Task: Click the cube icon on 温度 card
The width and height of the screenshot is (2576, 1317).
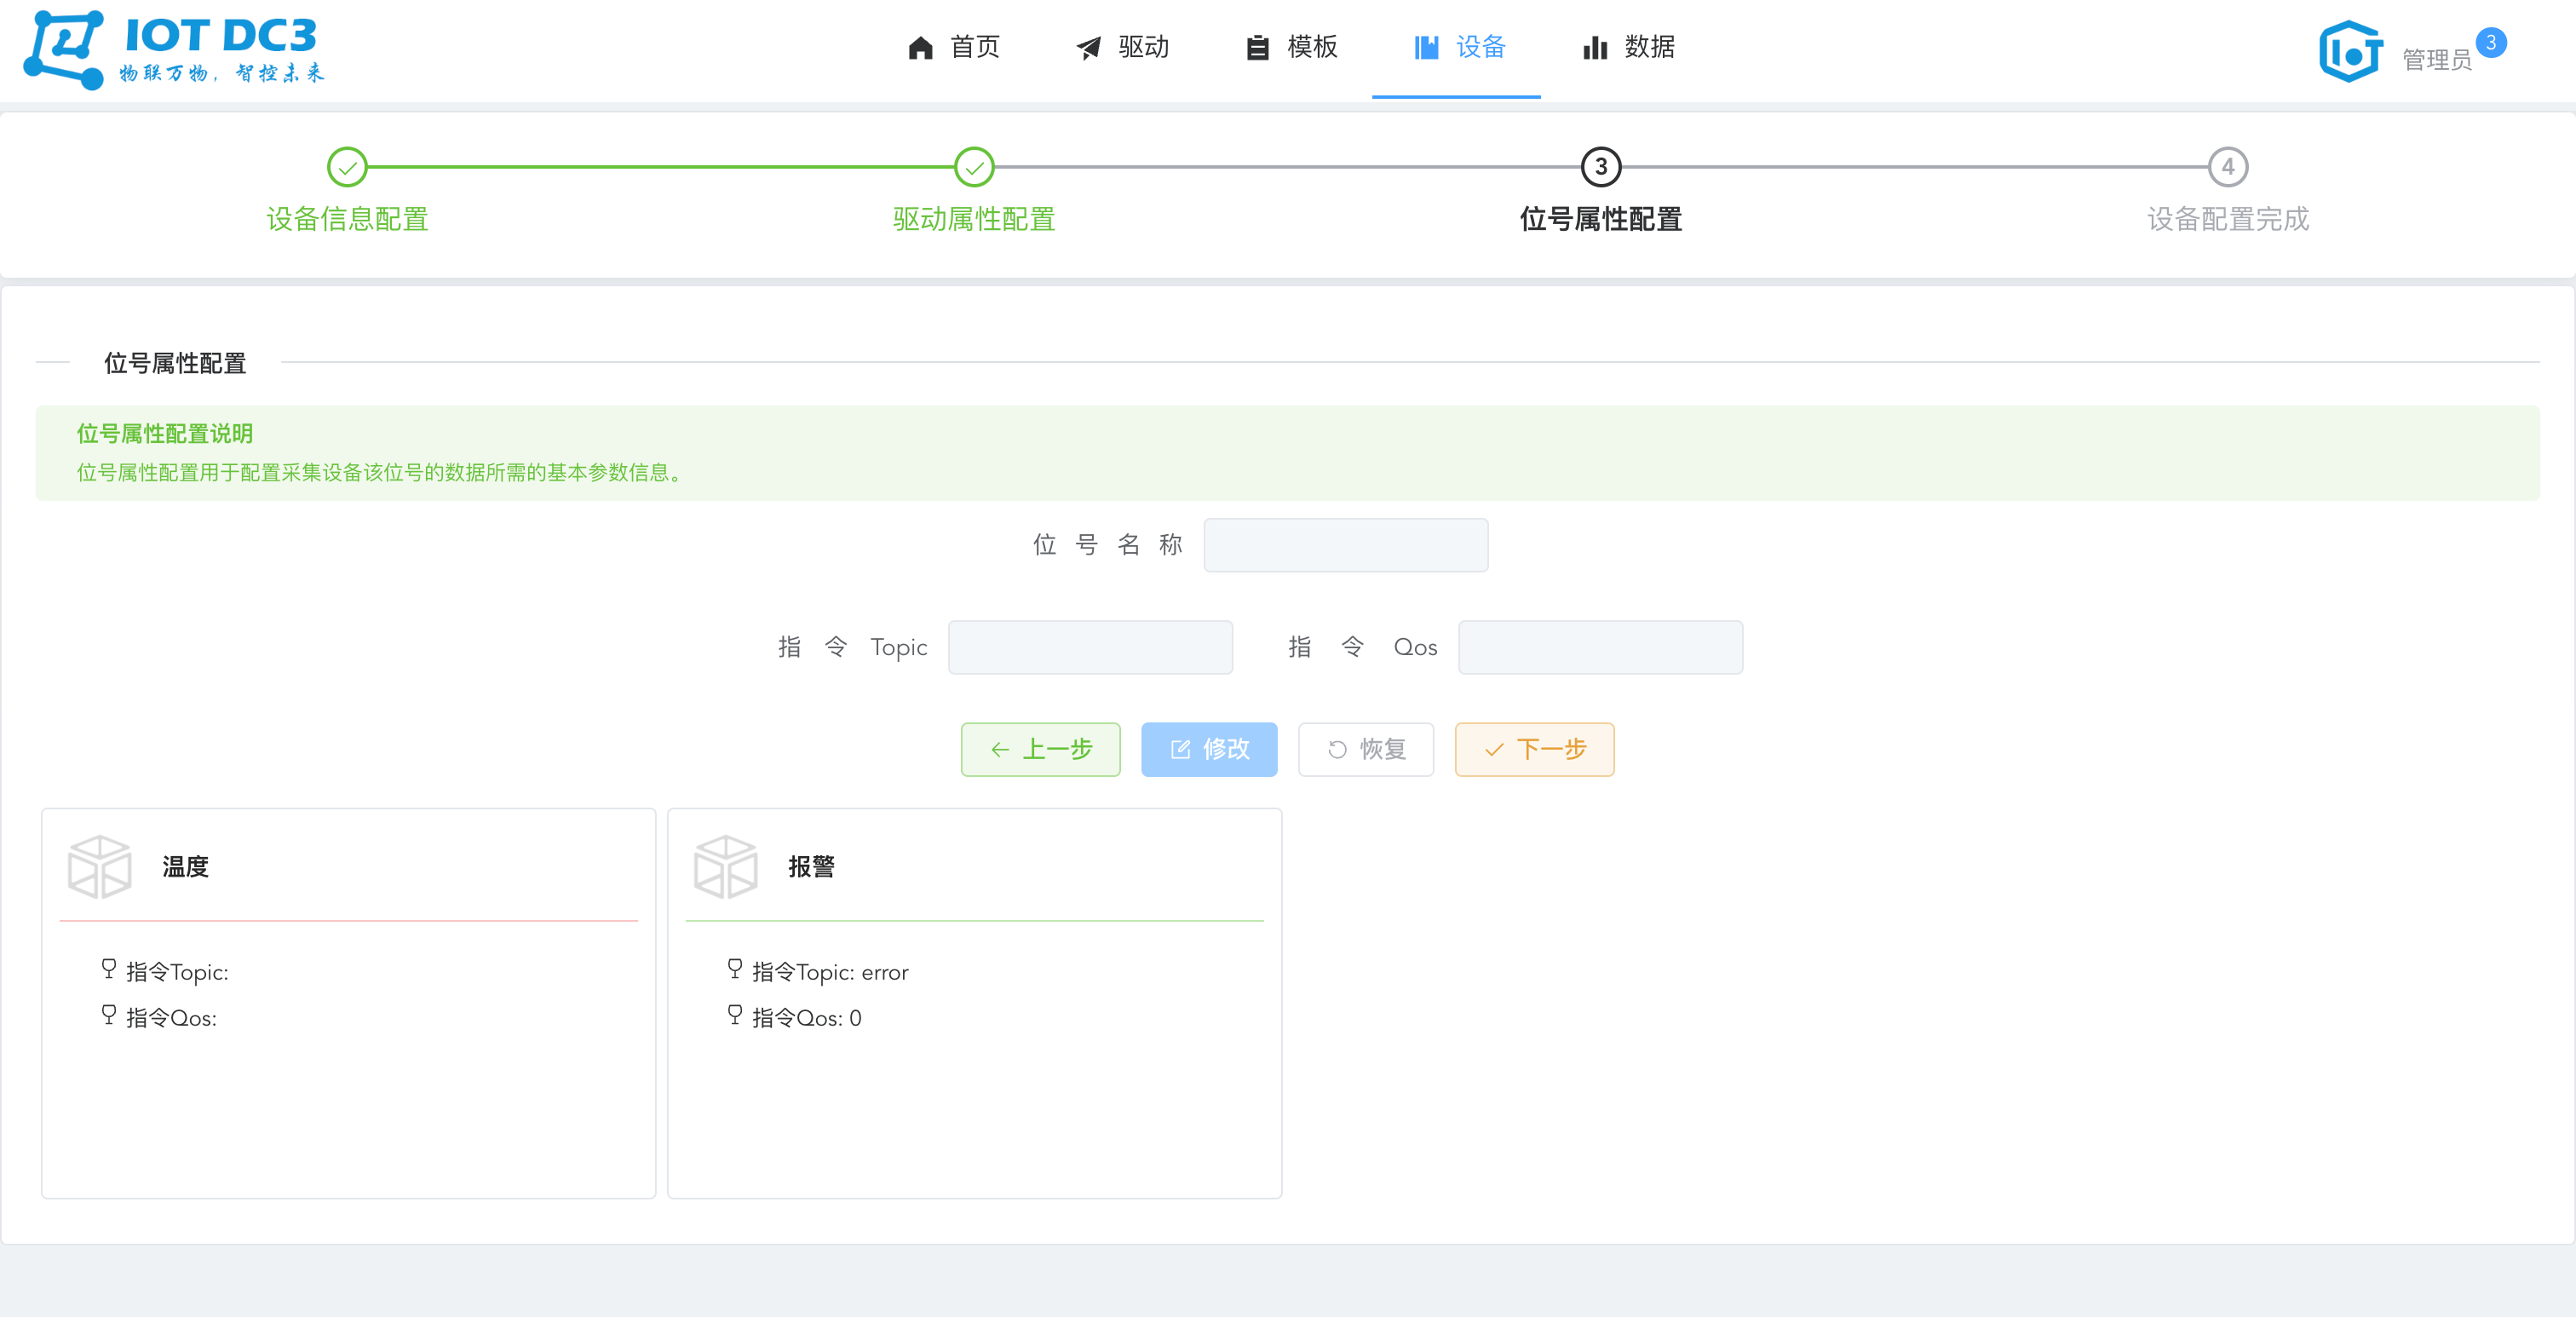Action: click(x=99, y=866)
